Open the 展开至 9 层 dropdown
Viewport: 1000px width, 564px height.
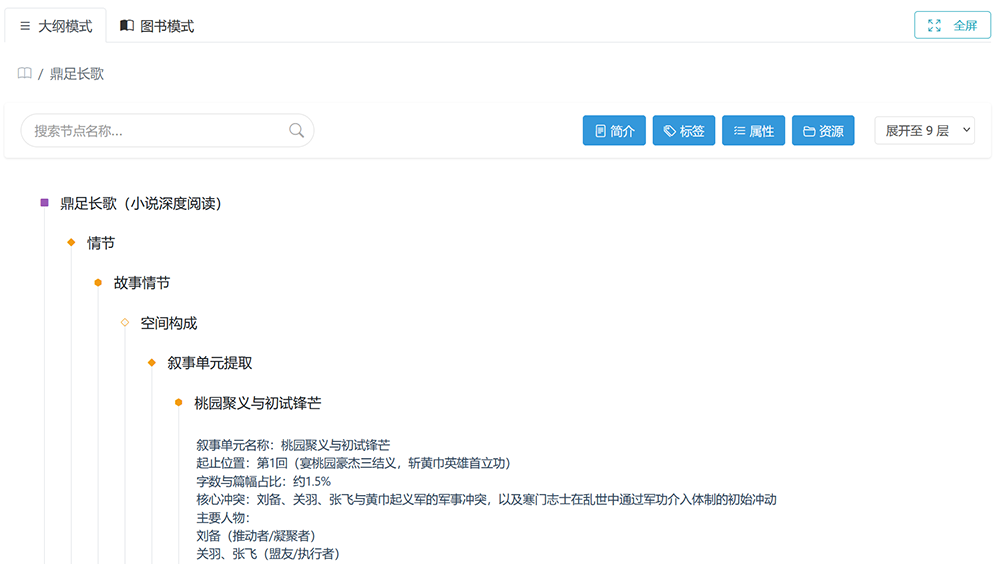tap(924, 131)
